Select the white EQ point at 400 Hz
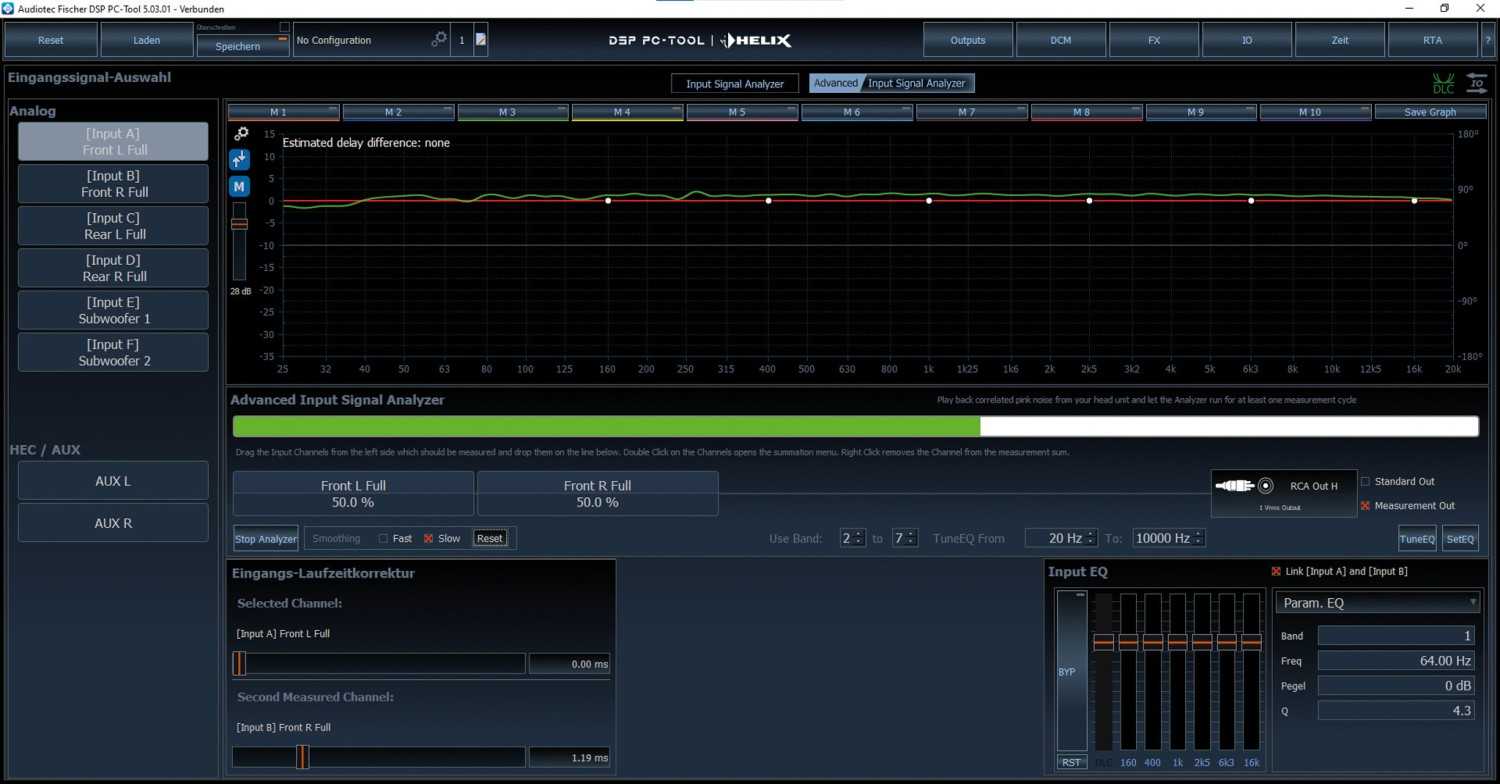This screenshot has height=784, width=1500. pyautogui.click(x=768, y=201)
